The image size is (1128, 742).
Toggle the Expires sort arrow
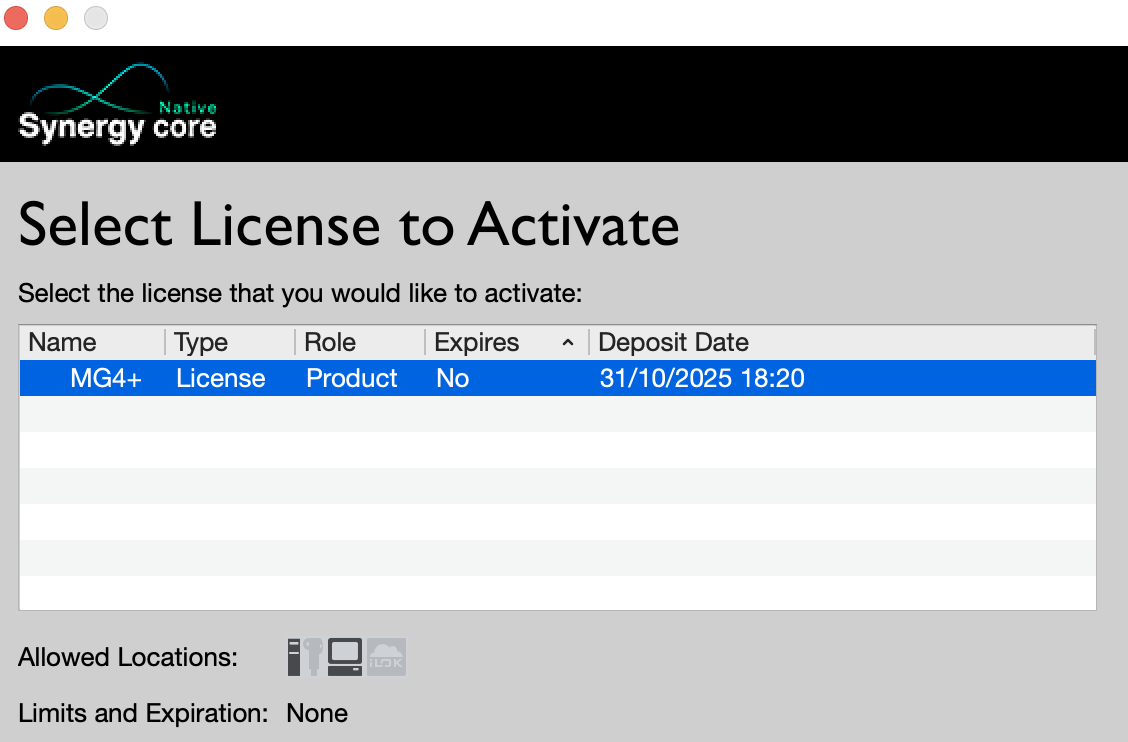pyautogui.click(x=568, y=343)
